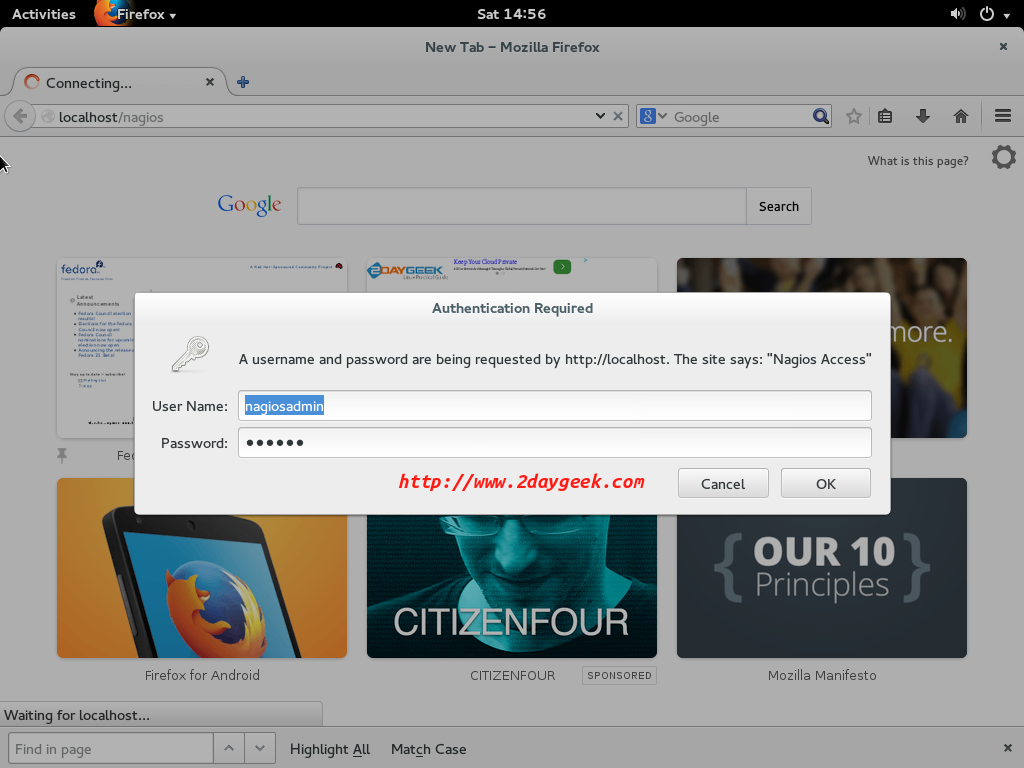The image size is (1024, 768).
Task: Click the site identity globe icon
Action: (48, 117)
